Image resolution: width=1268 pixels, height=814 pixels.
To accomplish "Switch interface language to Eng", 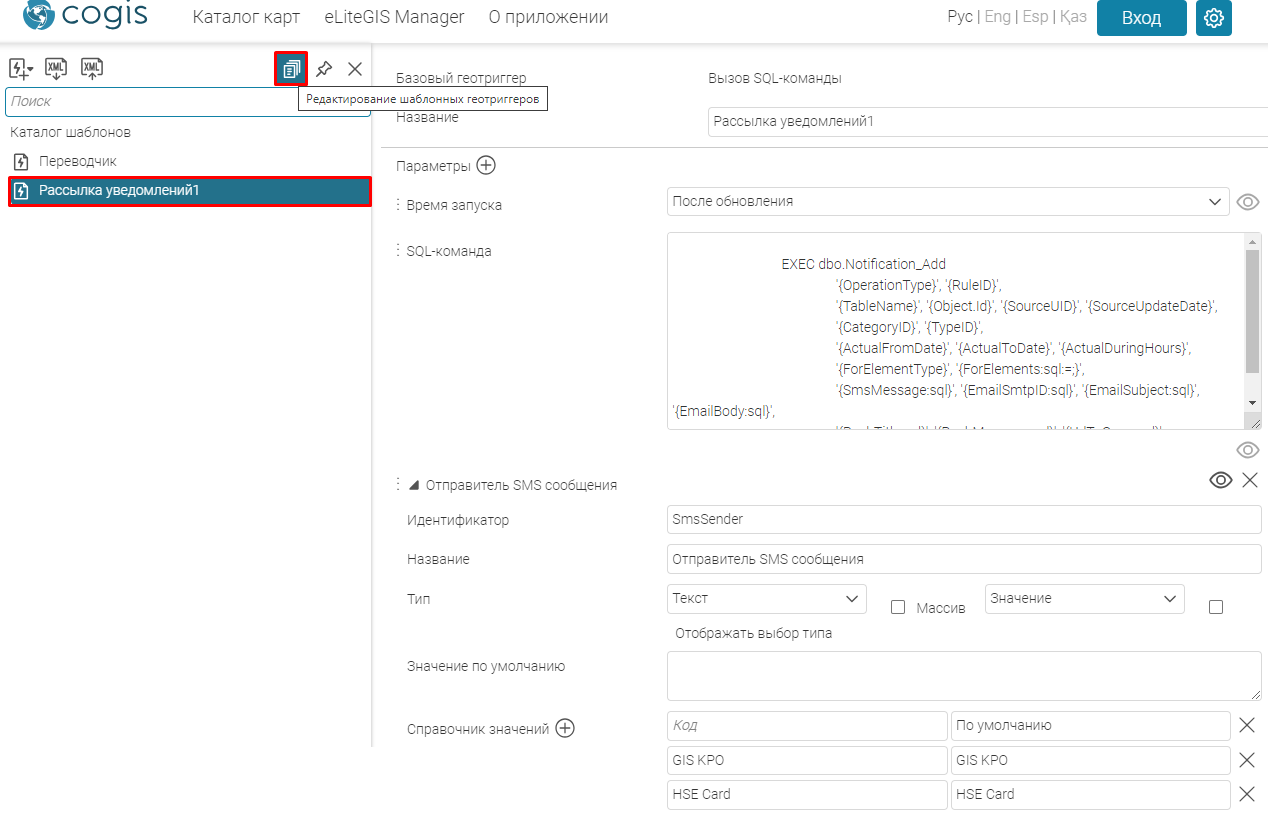I will coord(997,17).
